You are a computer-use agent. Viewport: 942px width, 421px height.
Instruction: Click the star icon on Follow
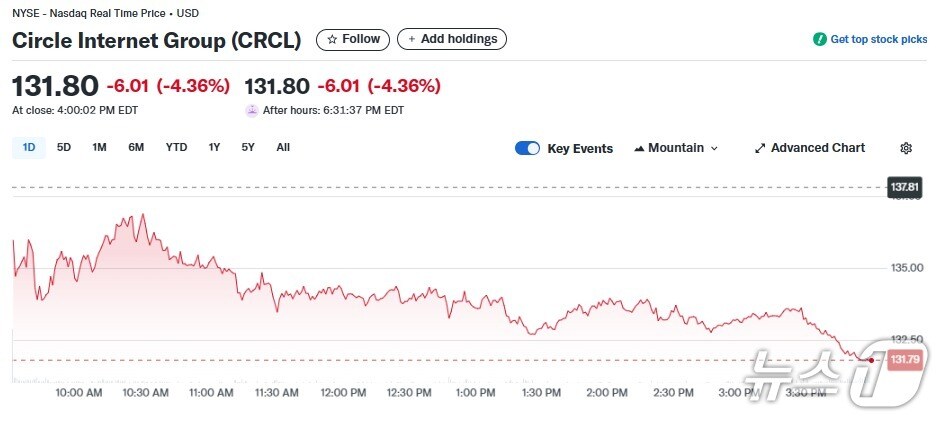pos(333,39)
